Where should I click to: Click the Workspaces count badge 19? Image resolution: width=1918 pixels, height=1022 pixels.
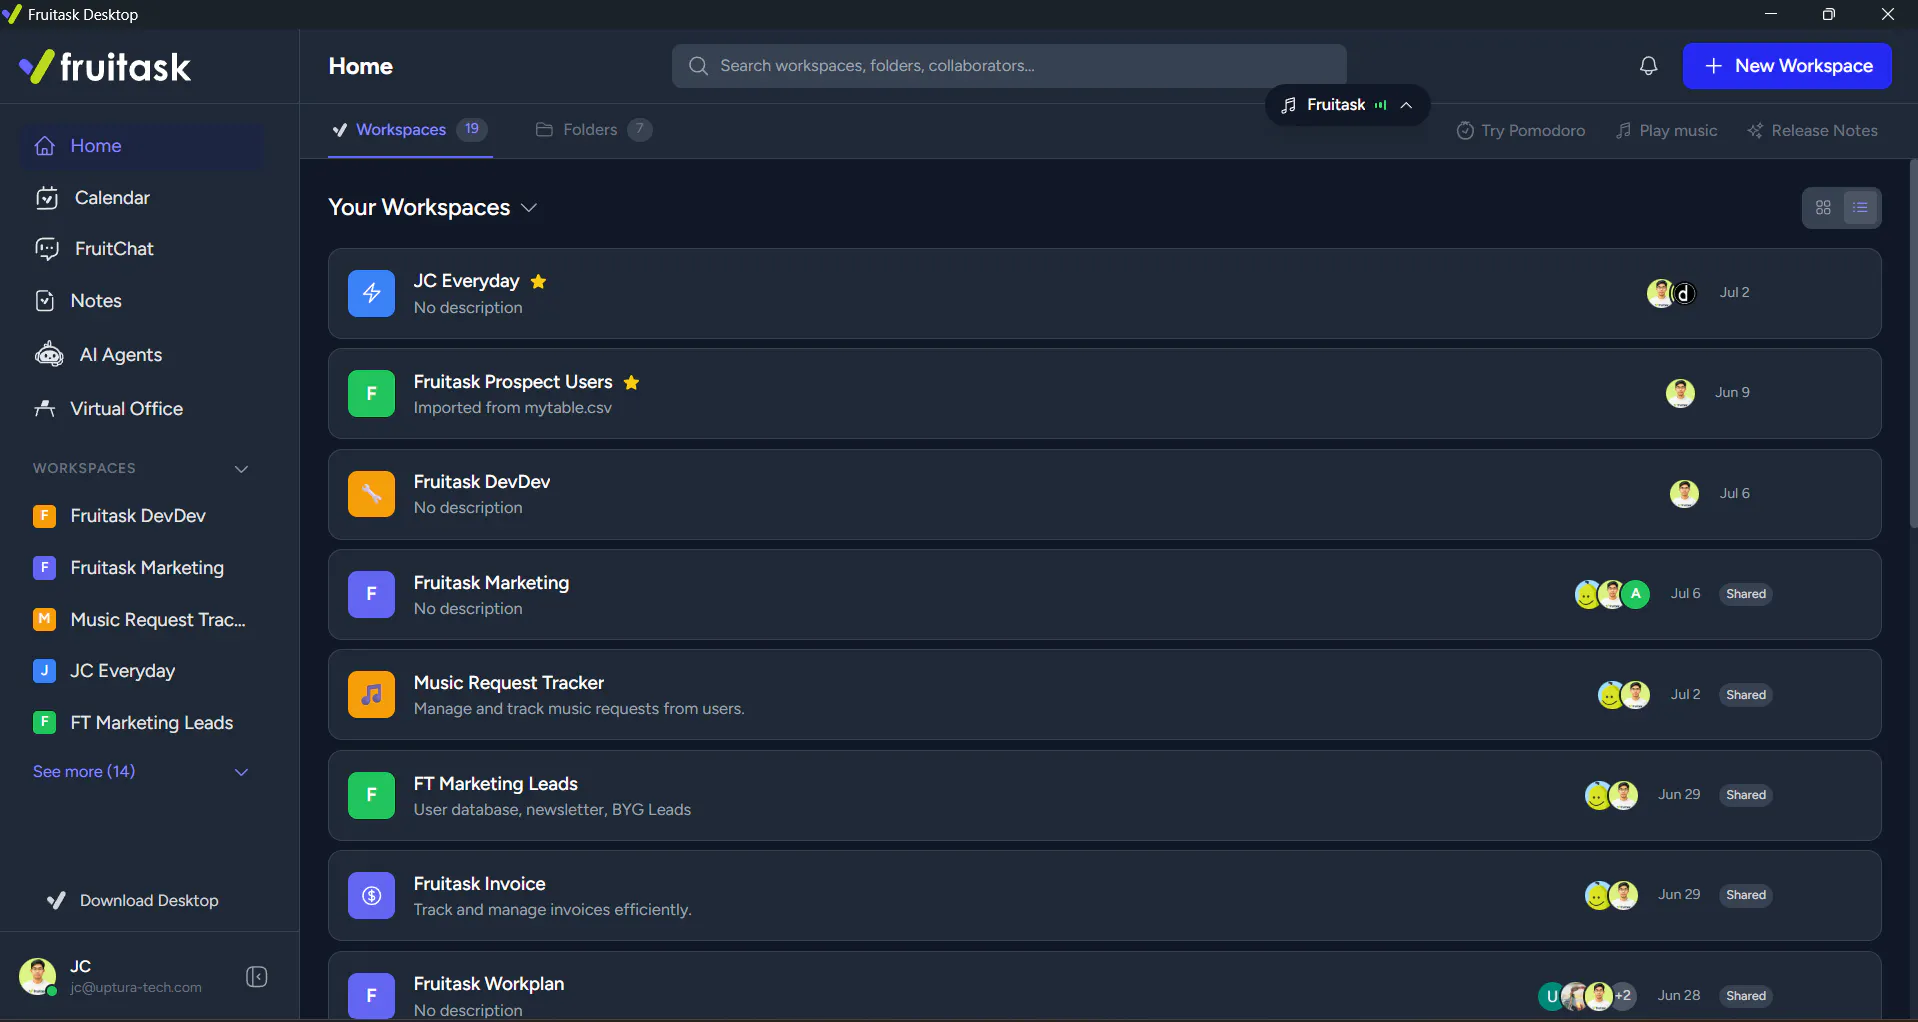[x=472, y=129]
